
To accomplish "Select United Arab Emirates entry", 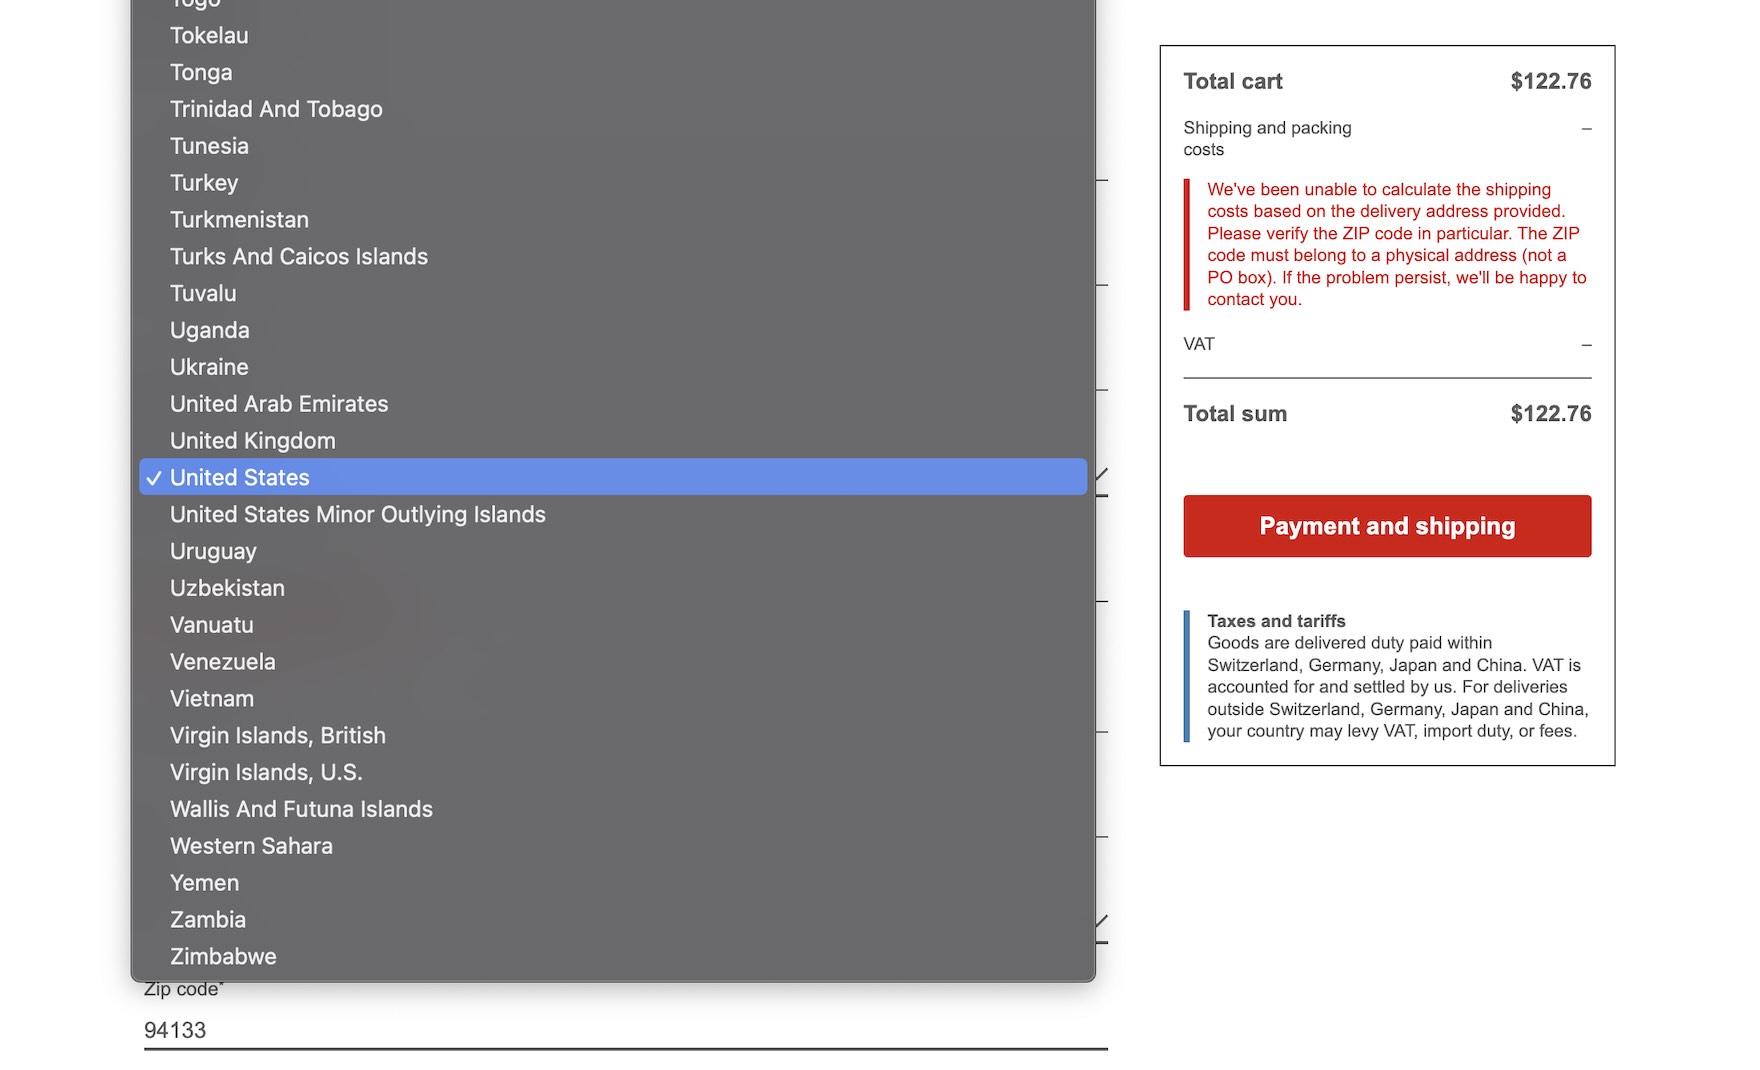I will click(x=279, y=404).
